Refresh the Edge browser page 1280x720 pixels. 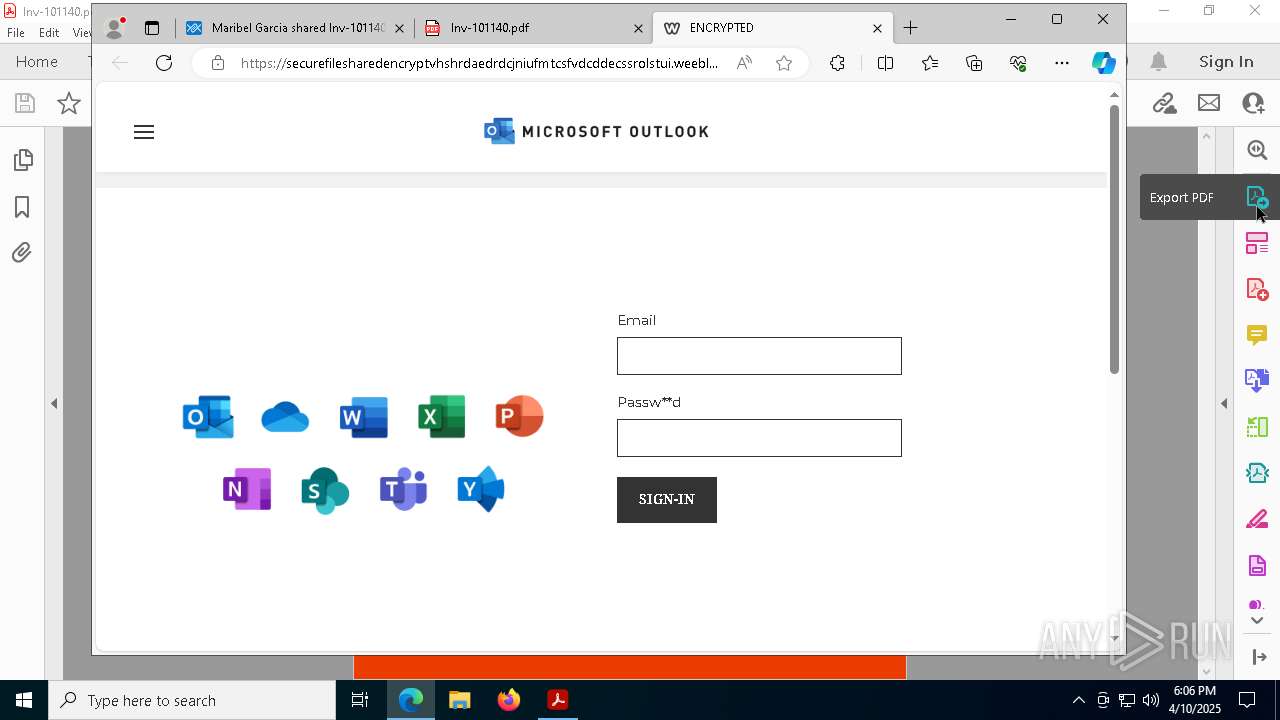click(x=164, y=63)
